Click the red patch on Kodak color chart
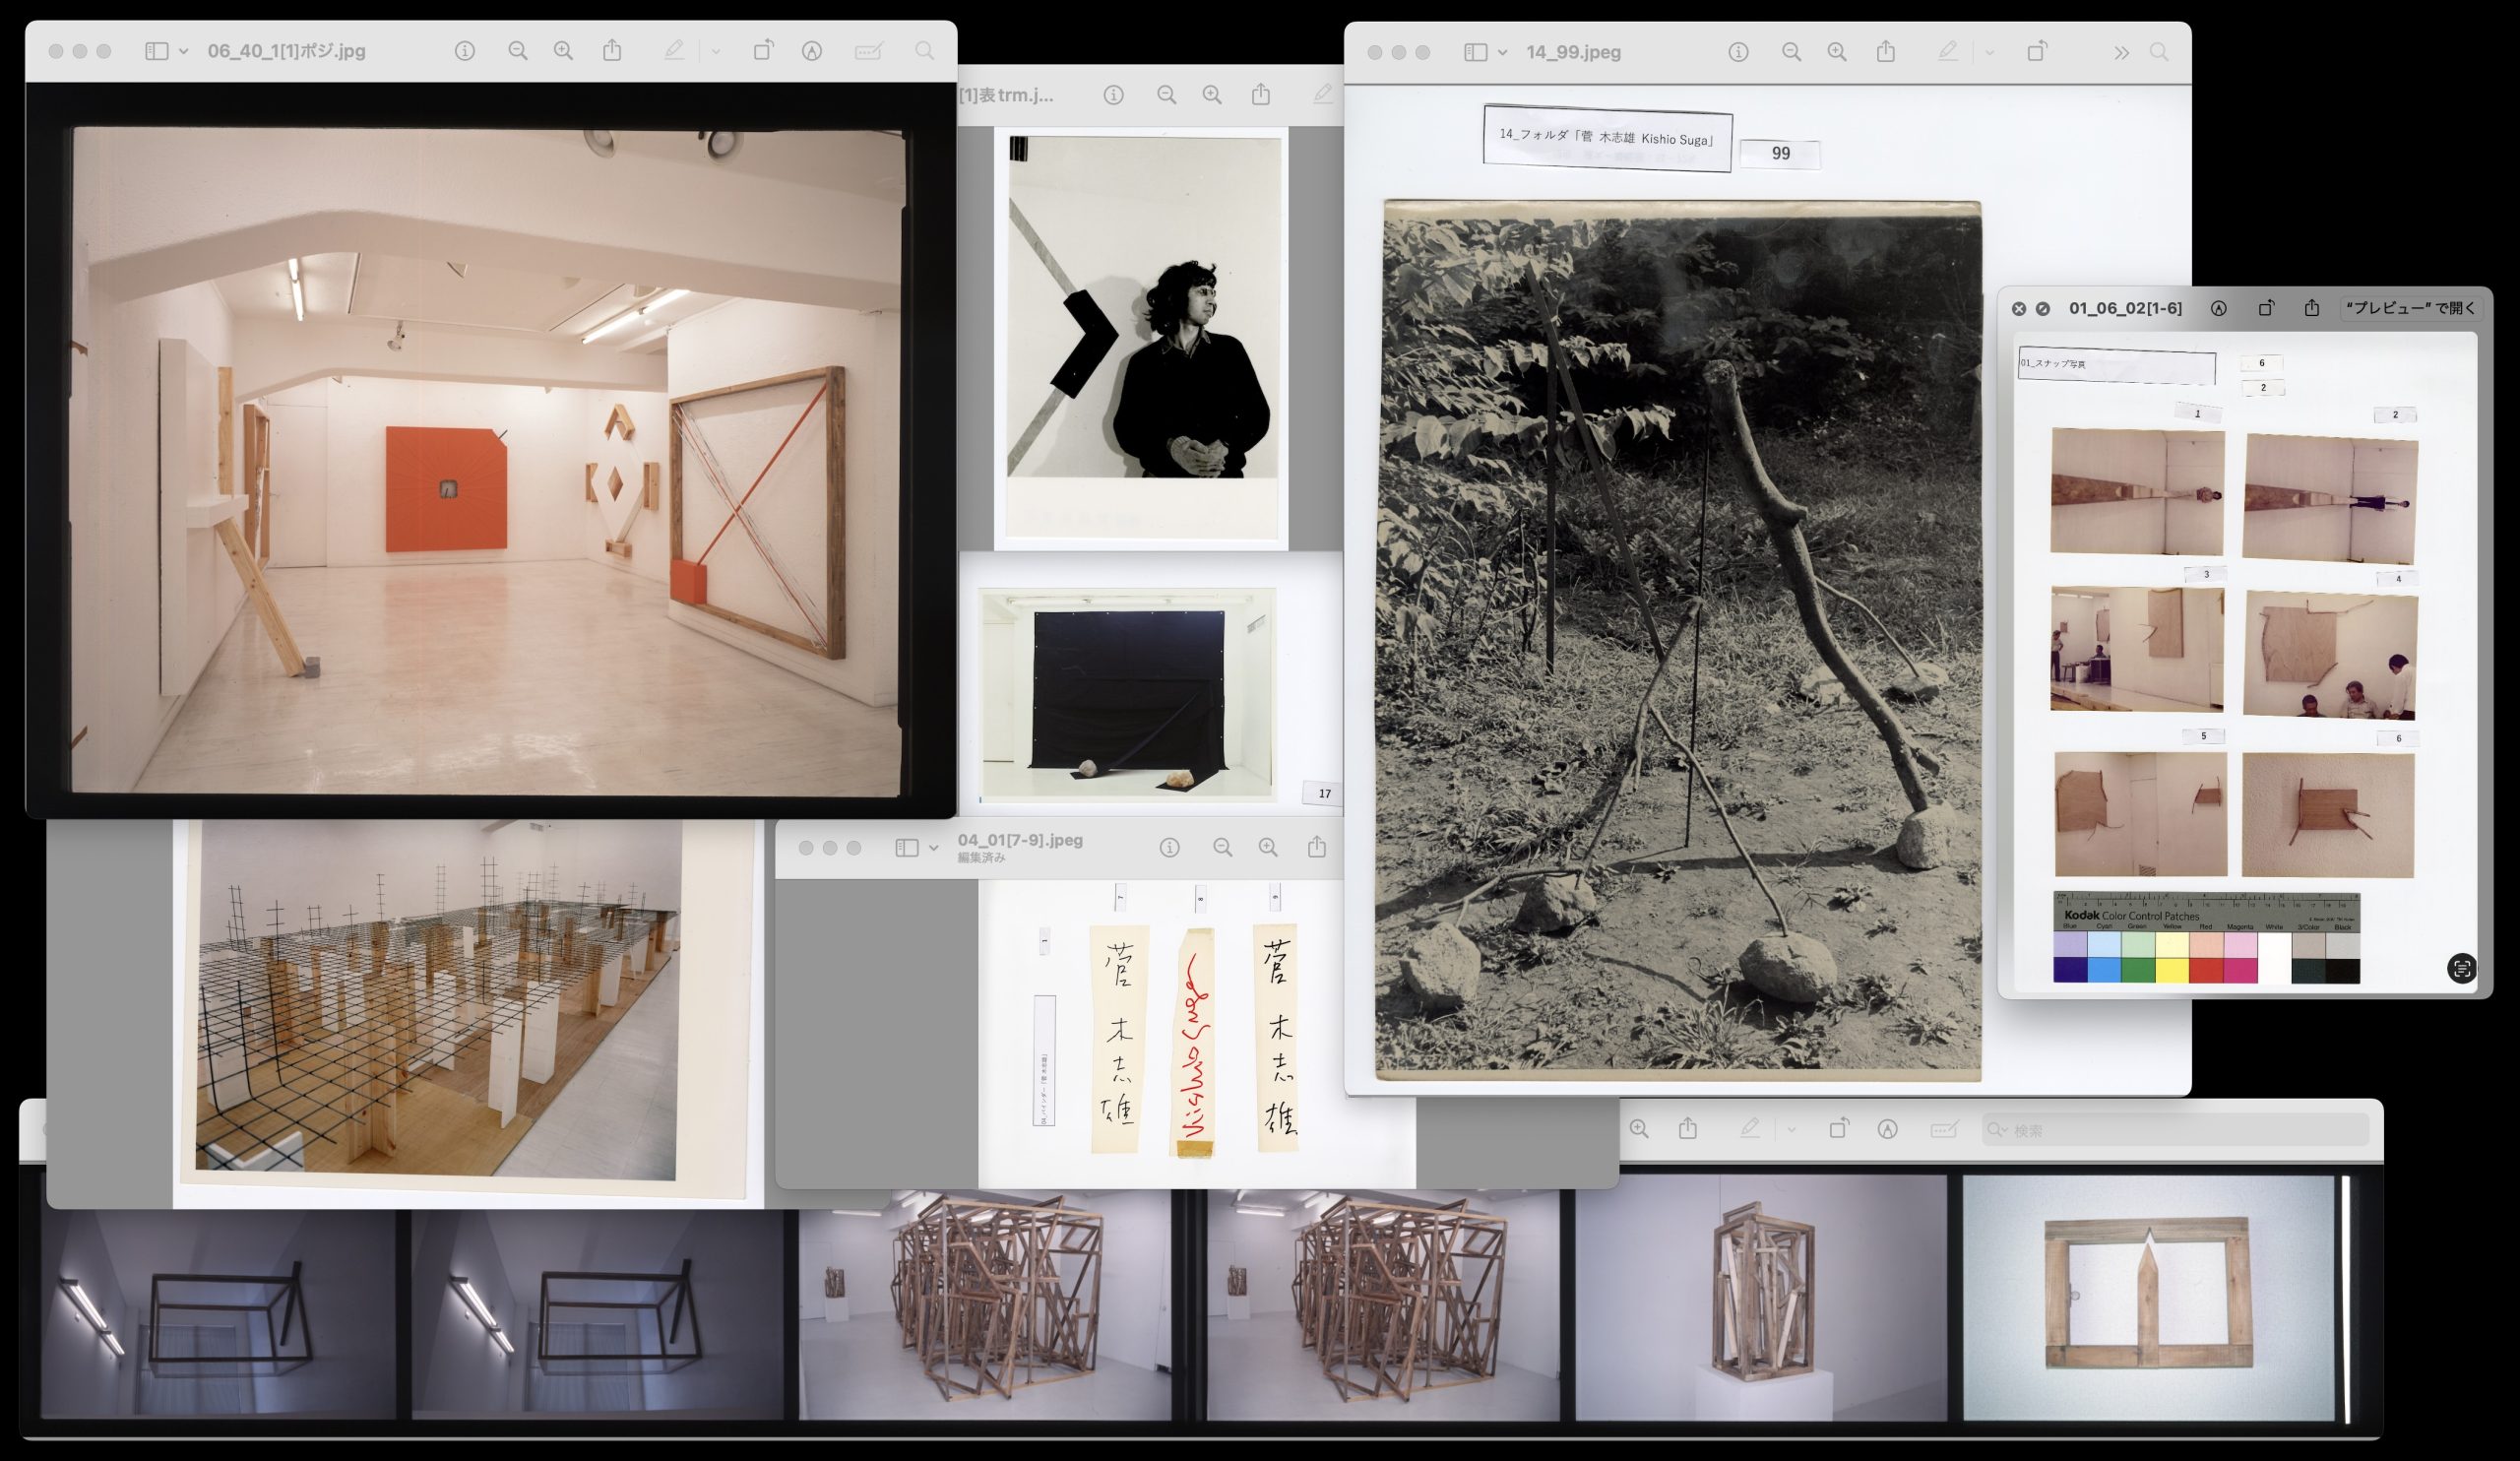This screenshot has width=2520, height=1461. coord(2205,969)
